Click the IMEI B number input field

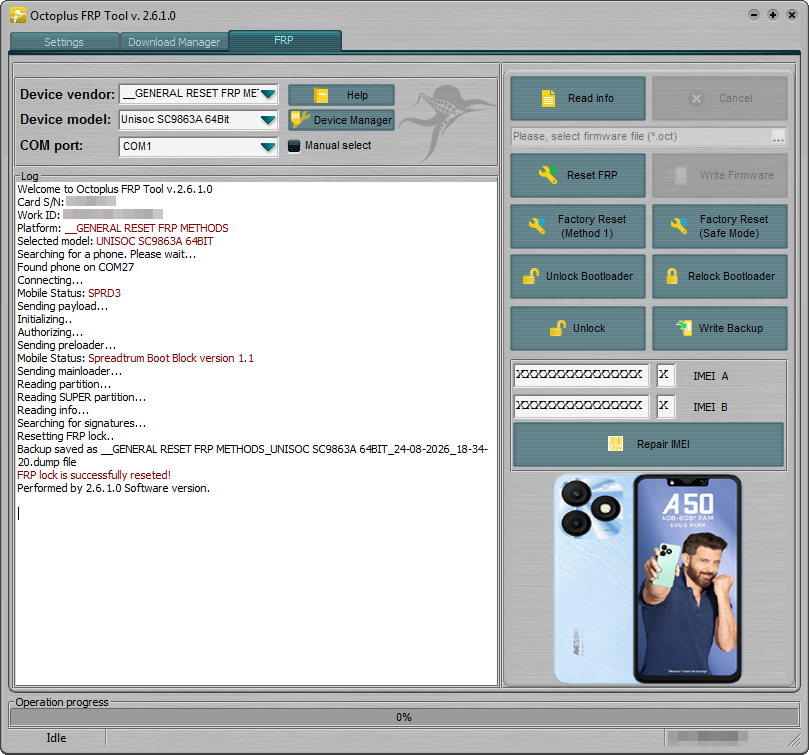pos(580,406)
